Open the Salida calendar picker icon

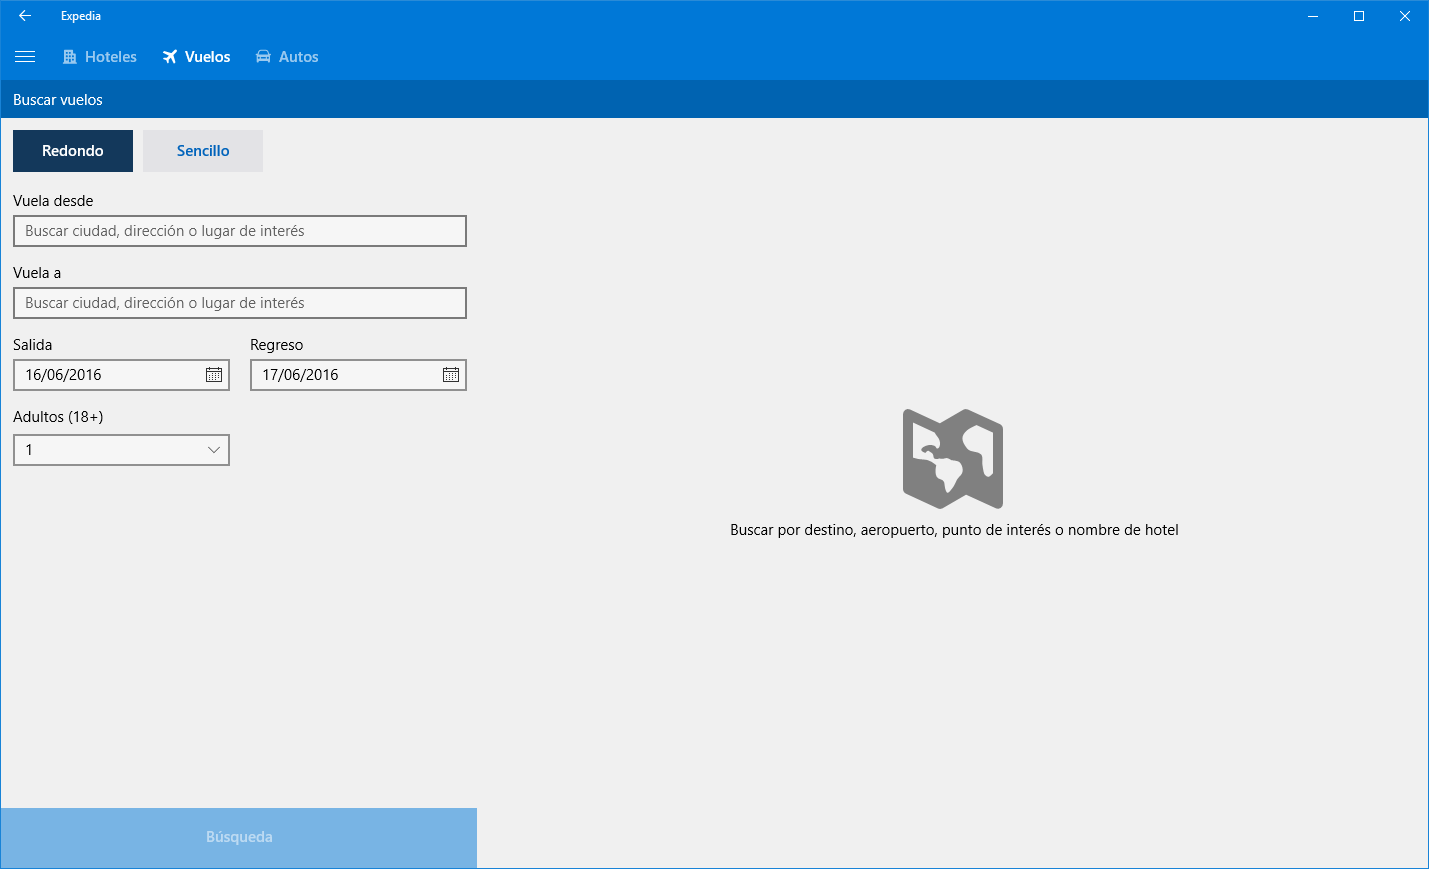click(214, 375)
